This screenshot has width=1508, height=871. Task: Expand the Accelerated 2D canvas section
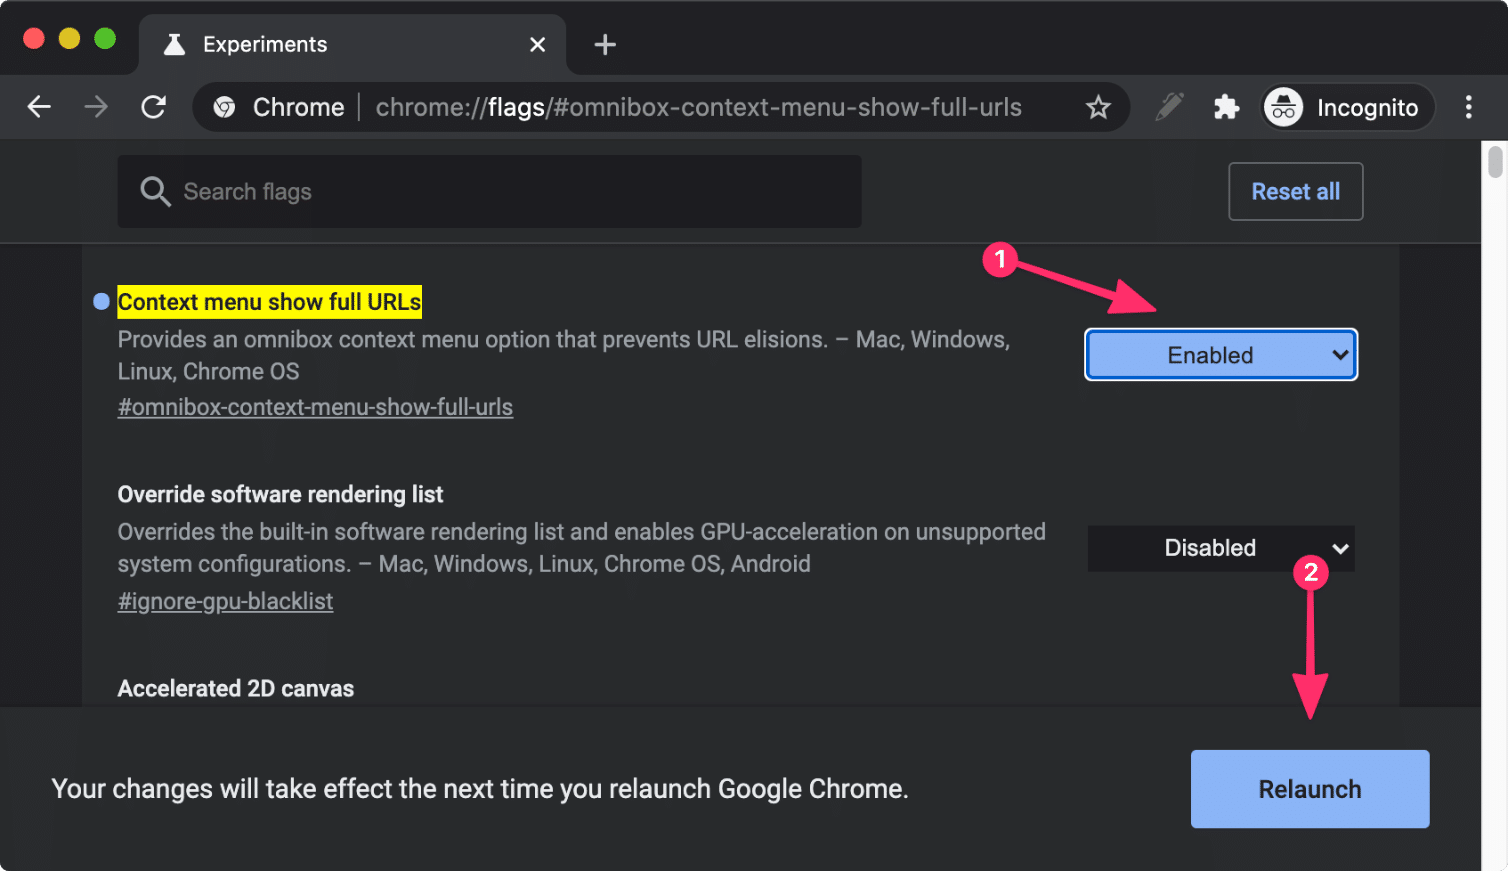[x=235, y=688]
